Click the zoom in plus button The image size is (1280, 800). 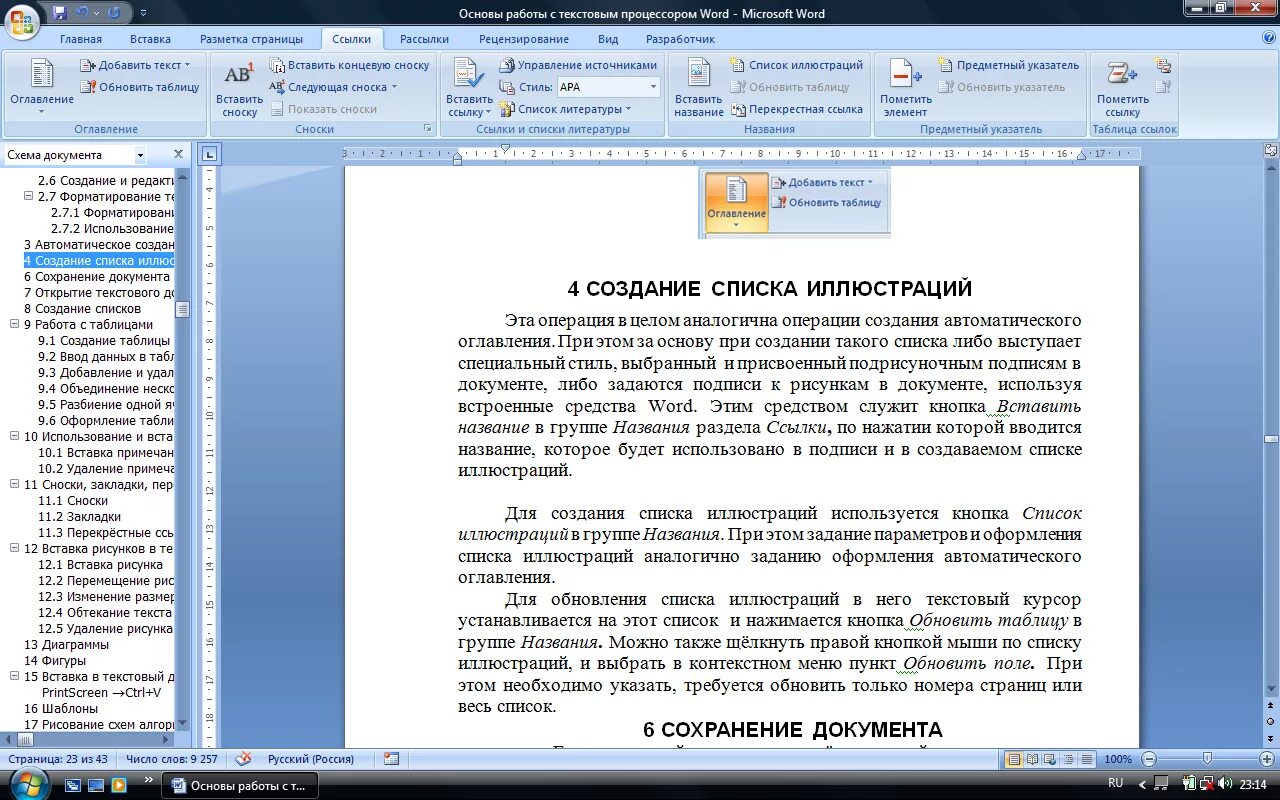(1268, 759)
